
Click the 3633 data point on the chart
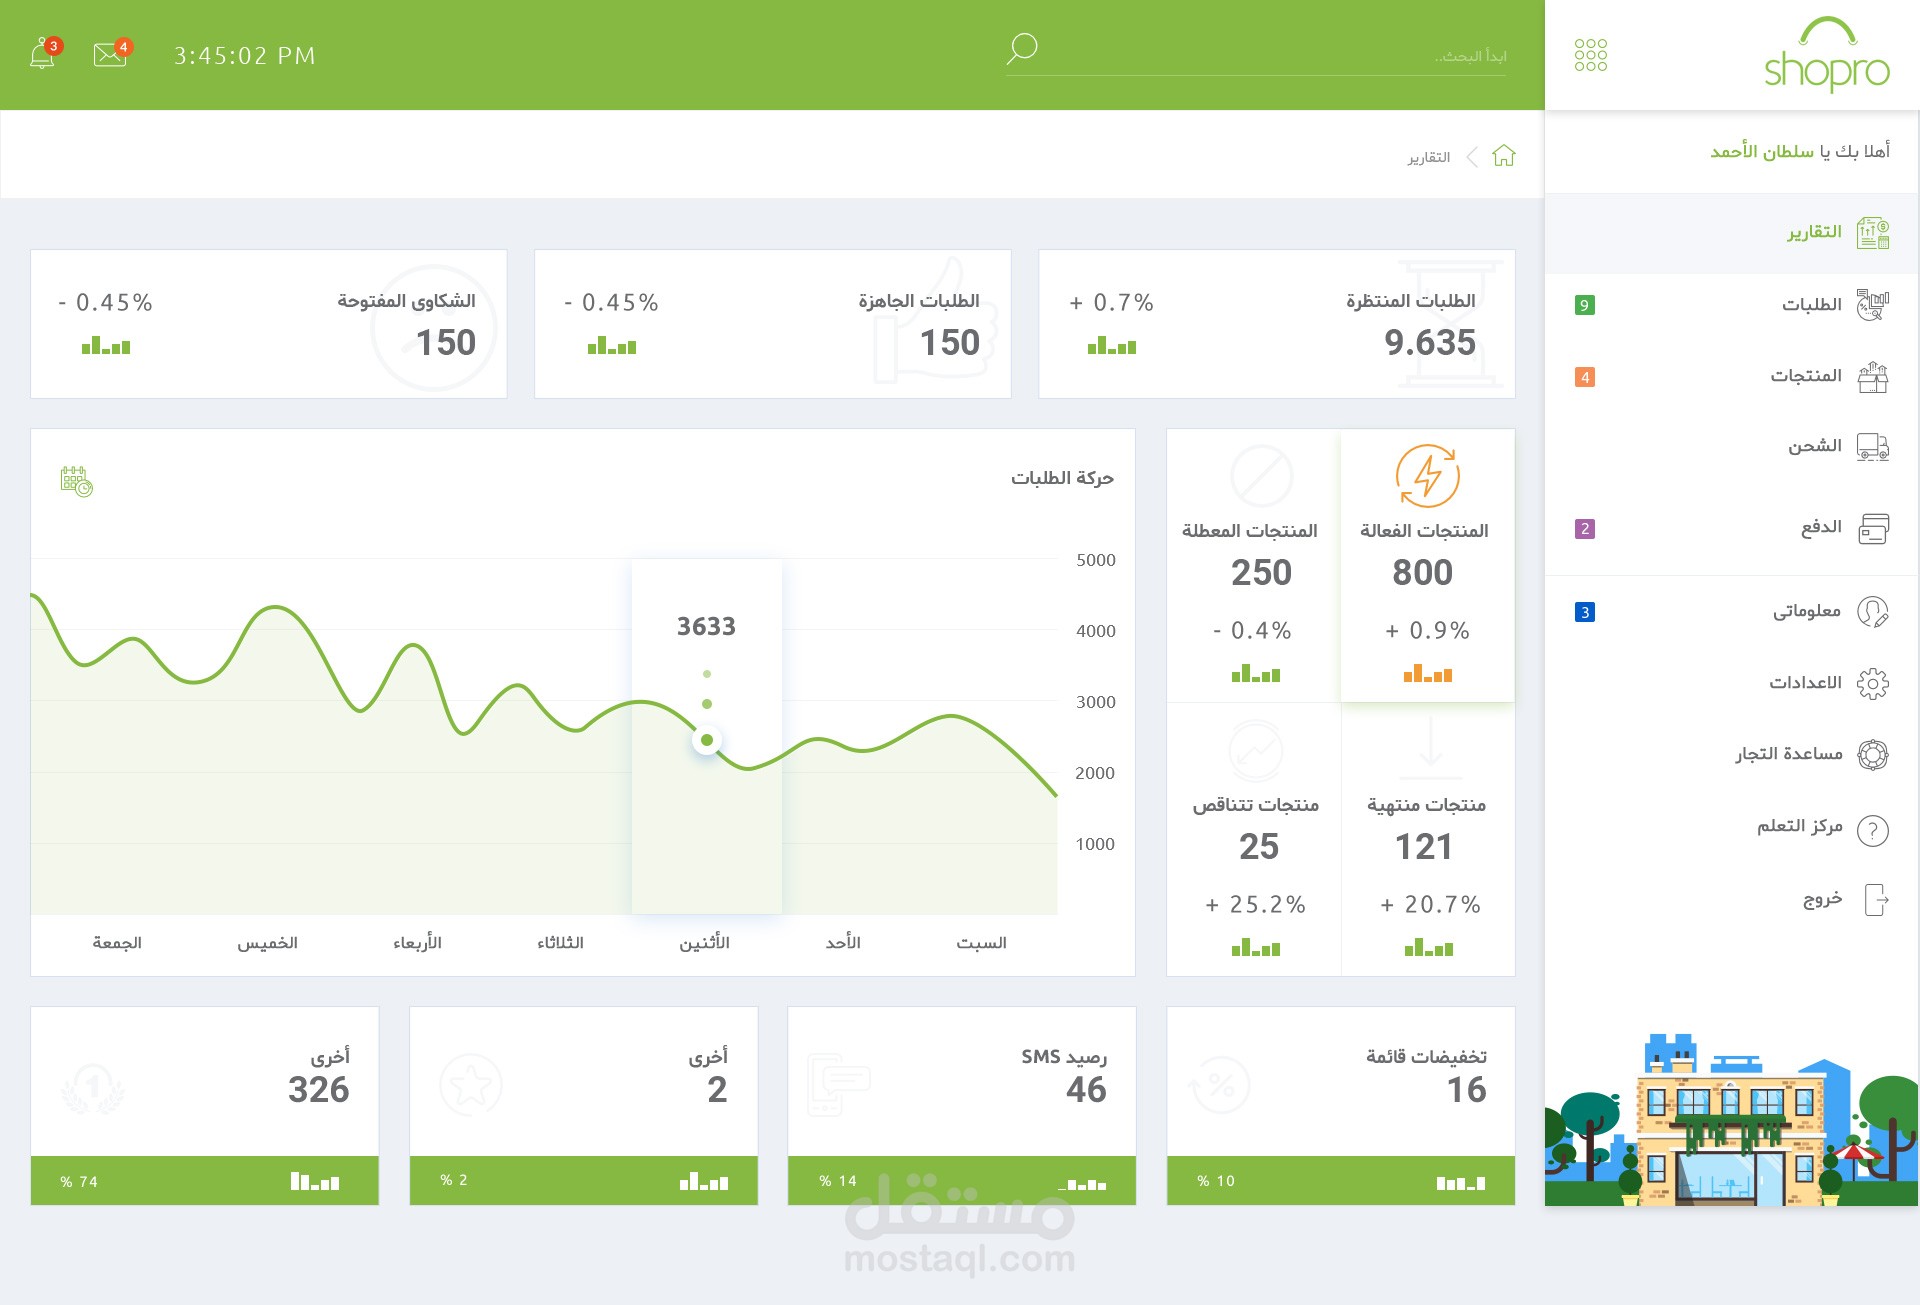(707, 738)
